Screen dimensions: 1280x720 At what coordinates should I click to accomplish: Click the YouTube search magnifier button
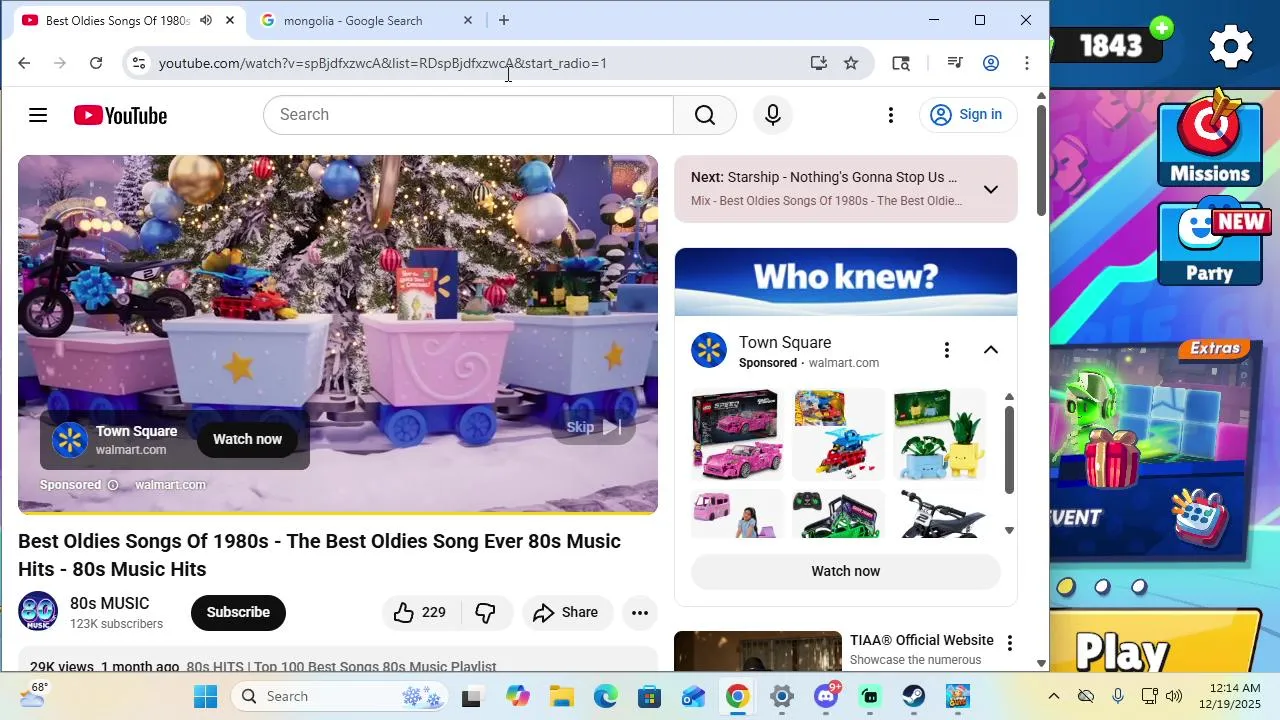(705, 115)
